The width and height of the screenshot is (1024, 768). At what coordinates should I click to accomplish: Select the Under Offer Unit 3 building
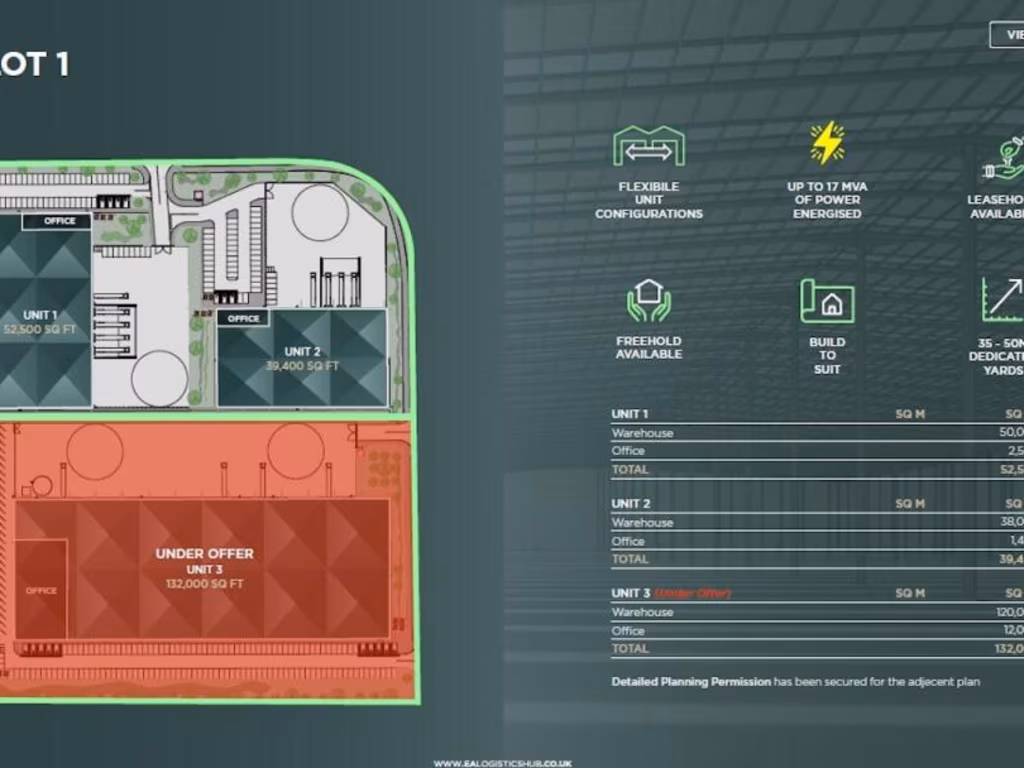[204, 568]
